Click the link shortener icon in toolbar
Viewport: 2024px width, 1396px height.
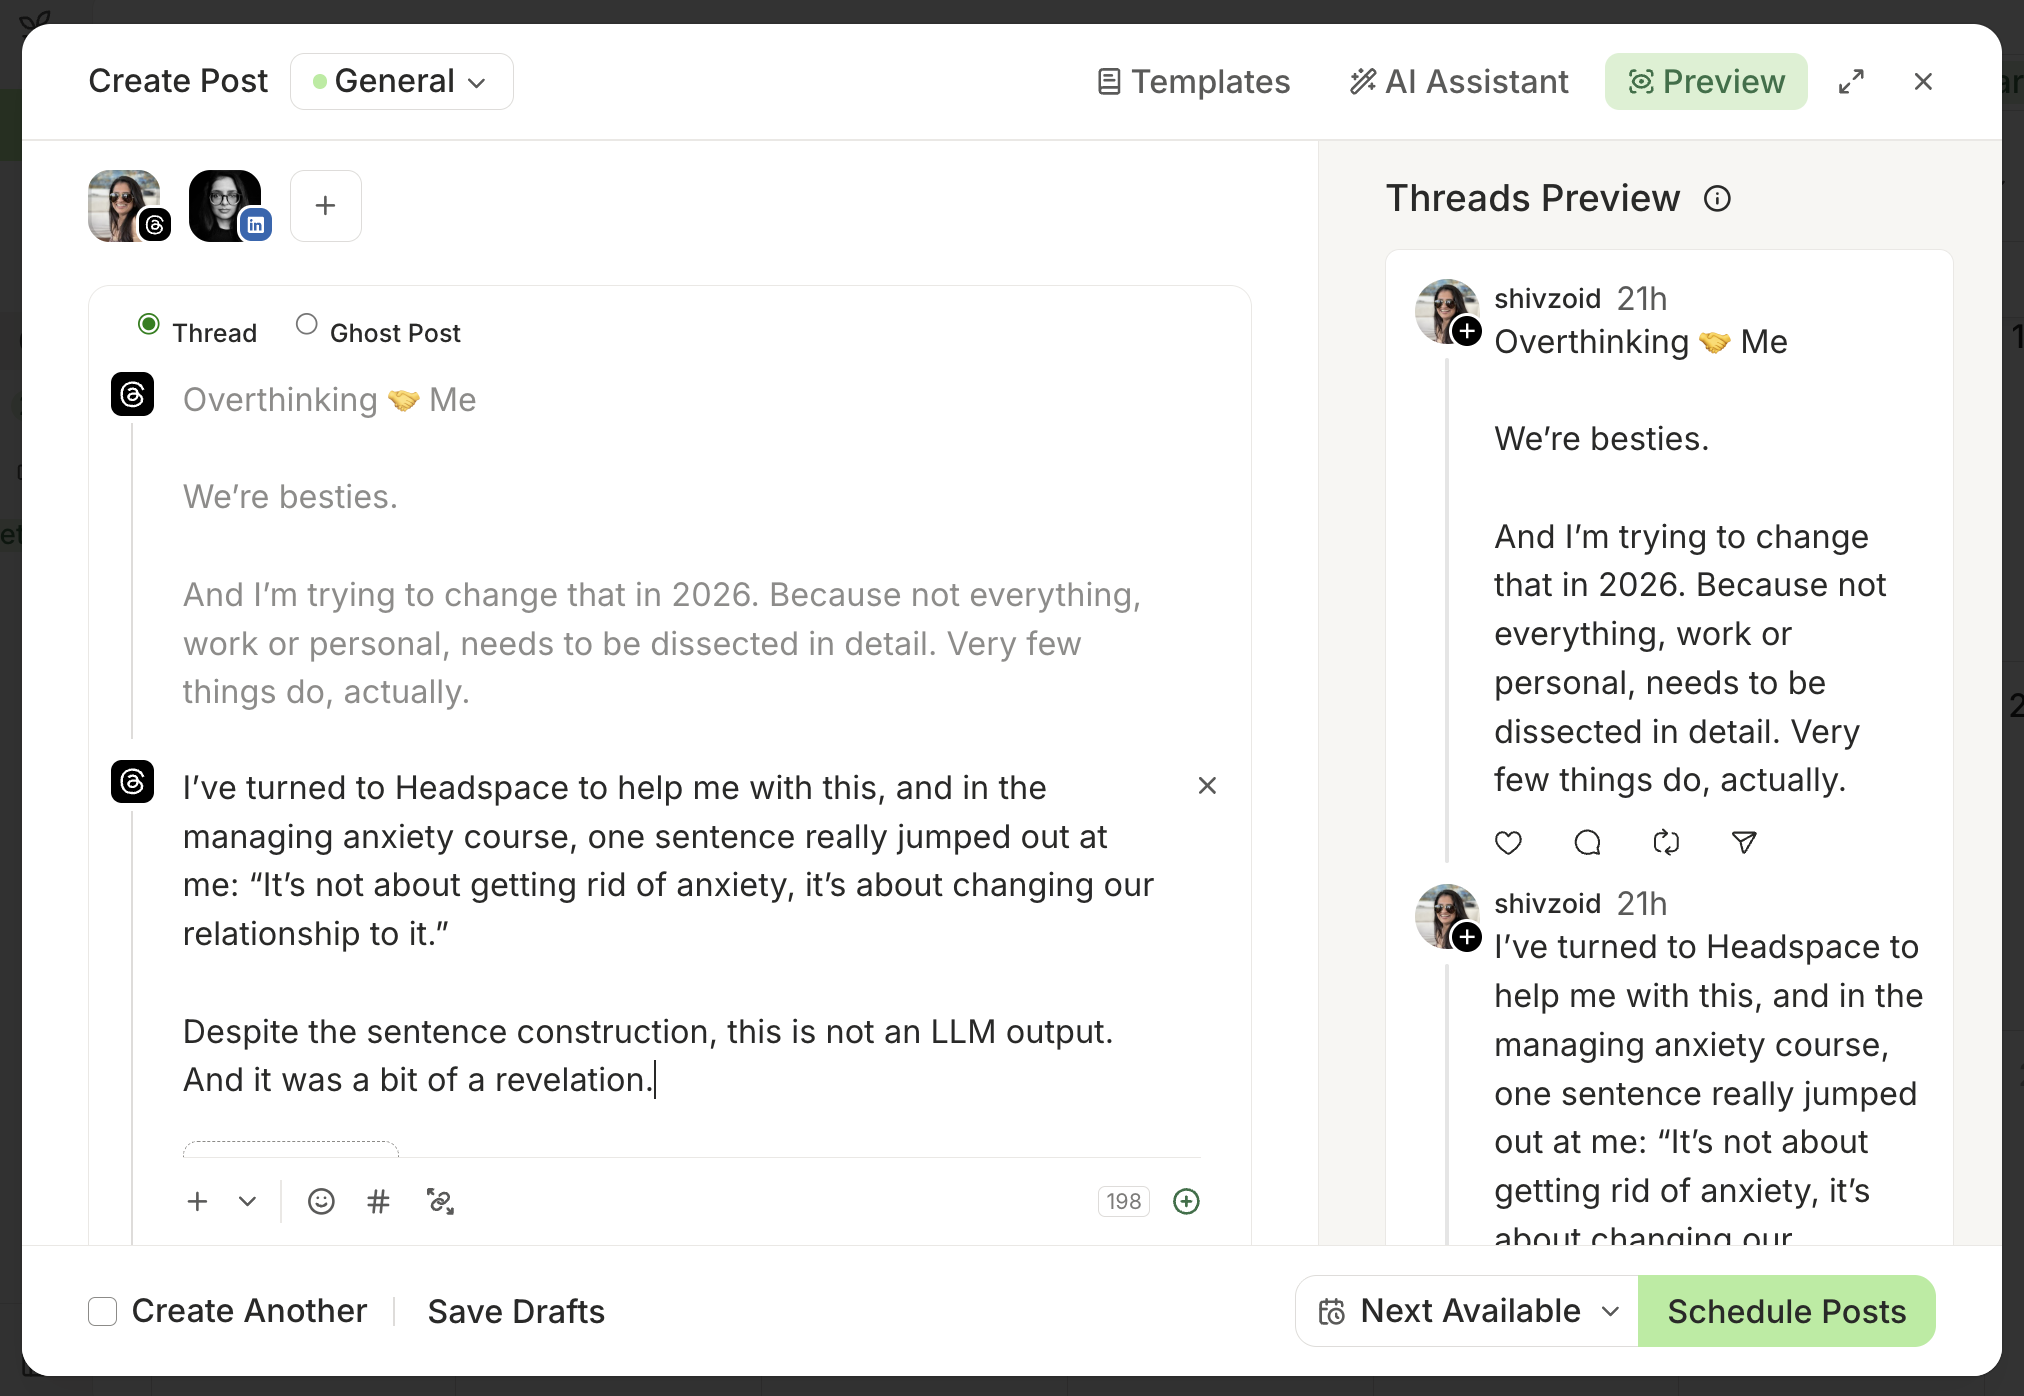click(x=441, y=1202)
